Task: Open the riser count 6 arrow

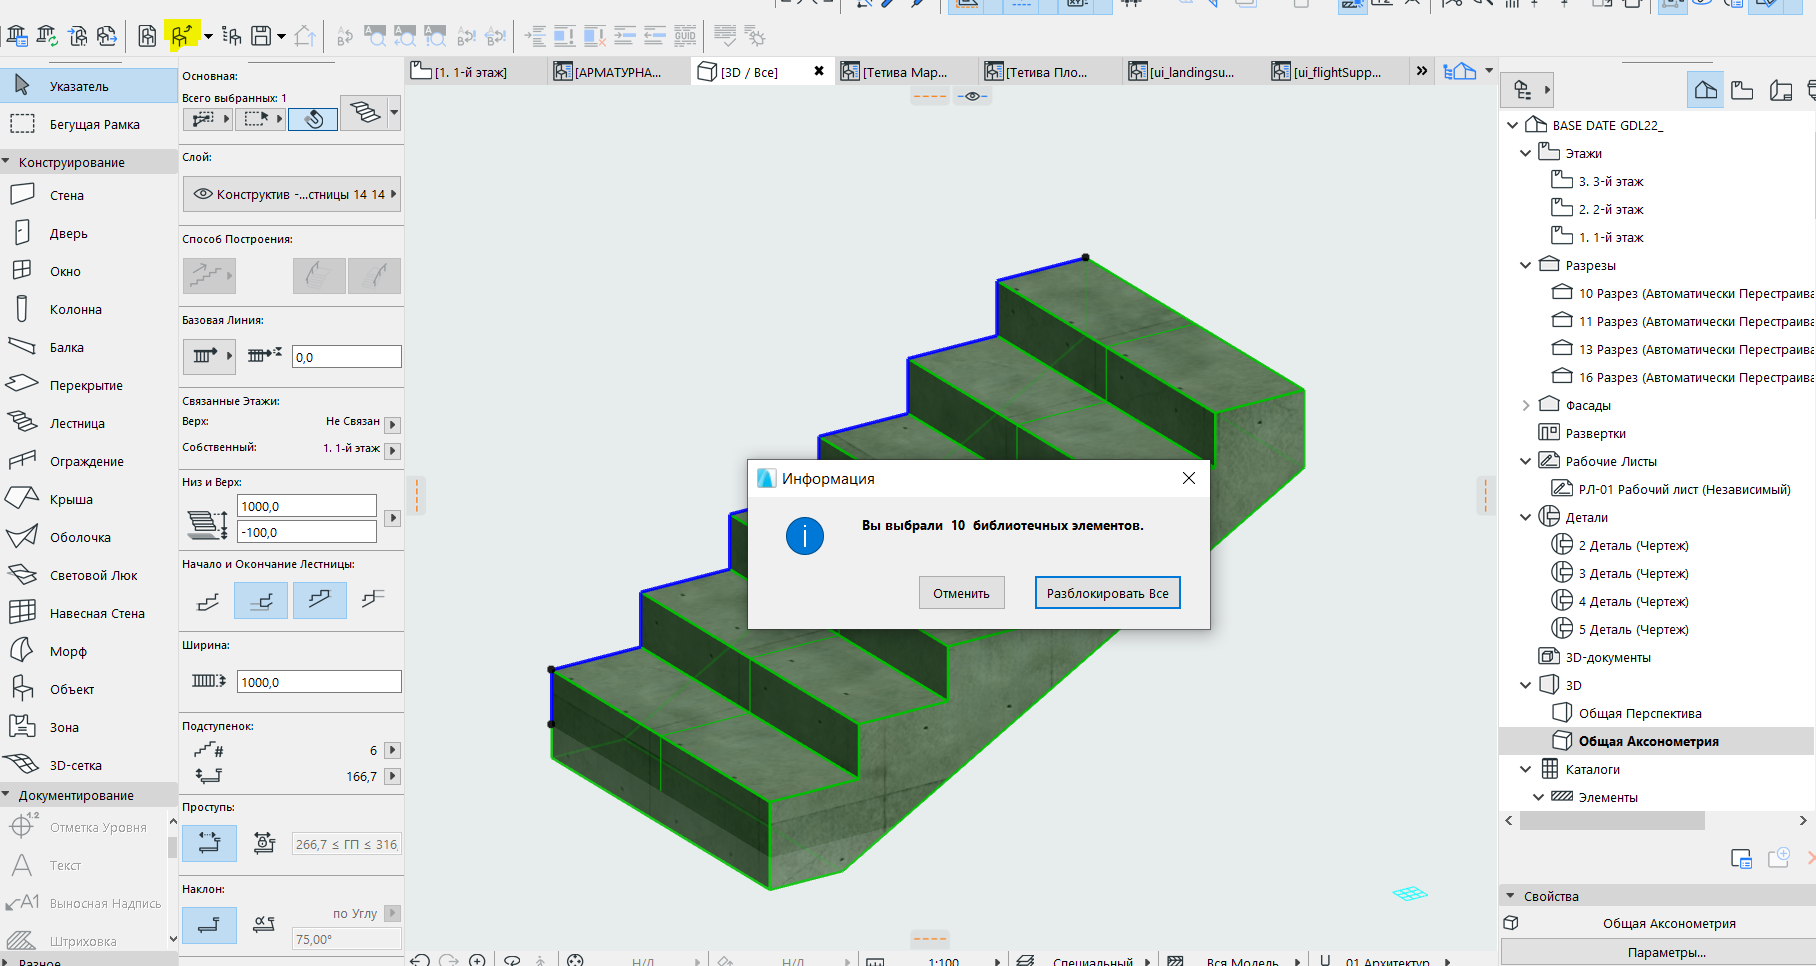Action: coord(393,750)
